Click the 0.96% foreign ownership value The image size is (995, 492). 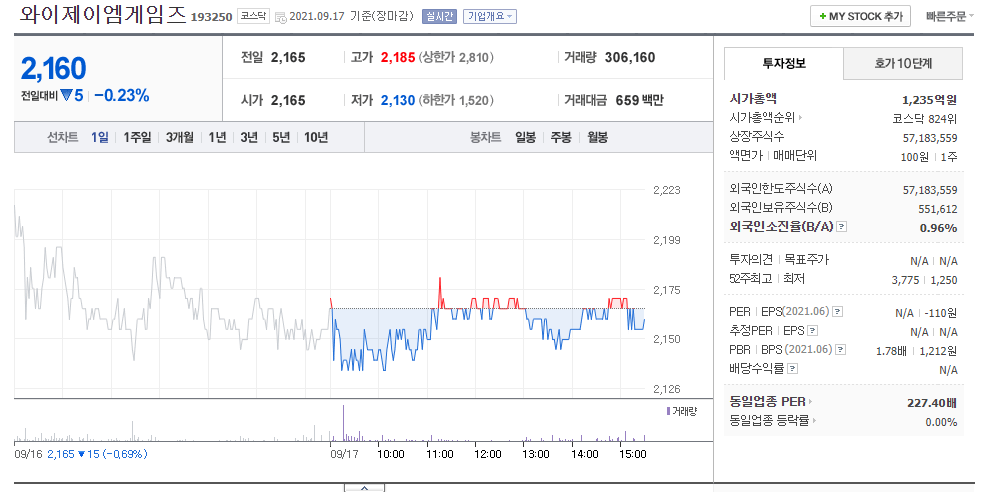point(939,228)
